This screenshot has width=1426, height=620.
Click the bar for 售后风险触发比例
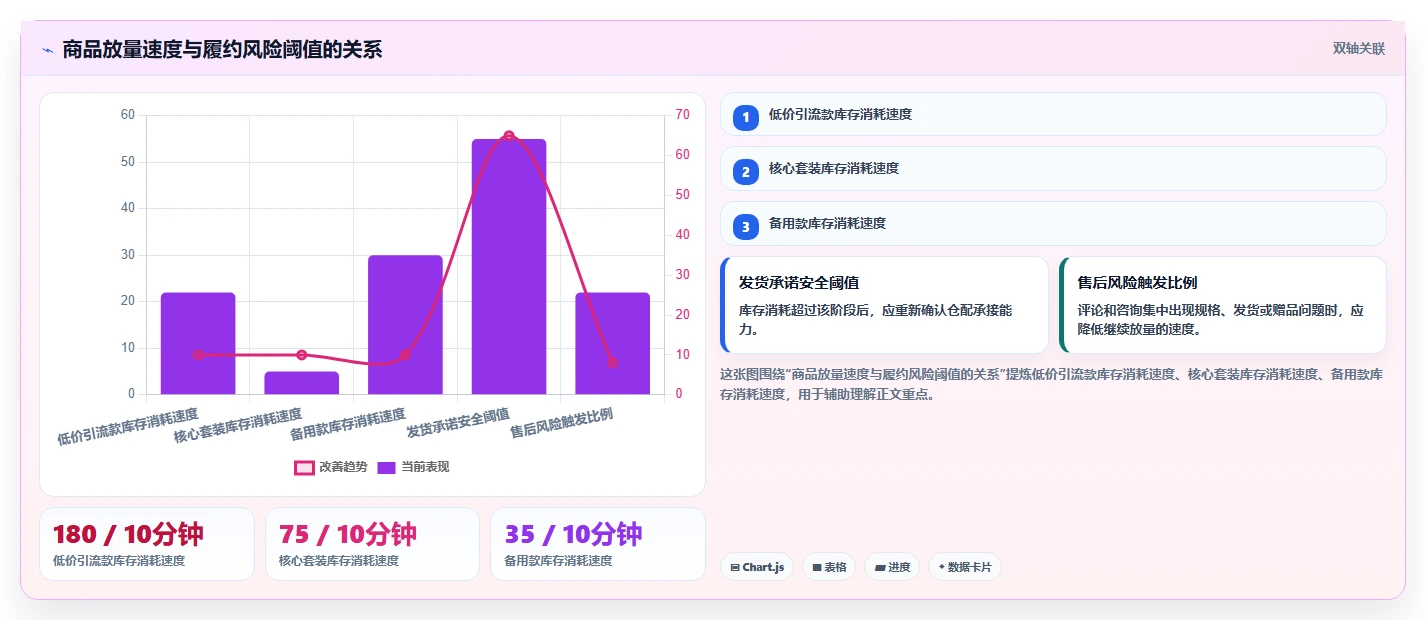click(x=612, y=344)
